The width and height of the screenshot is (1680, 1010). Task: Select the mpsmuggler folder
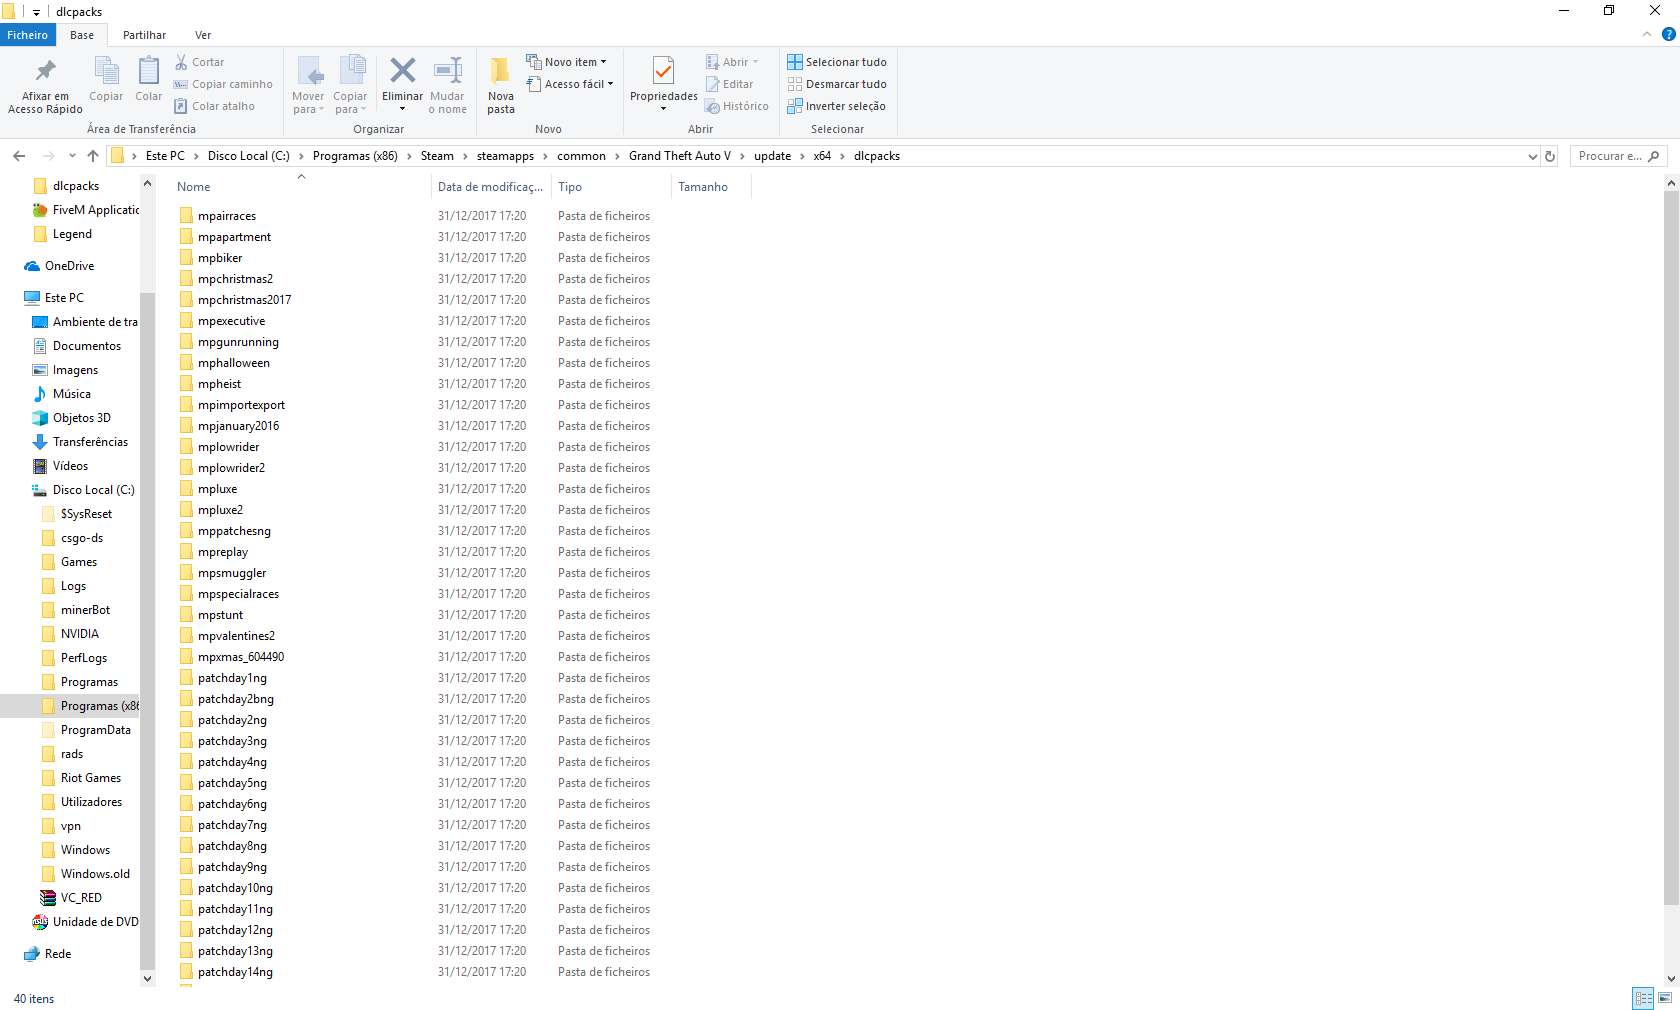[232, 573]
